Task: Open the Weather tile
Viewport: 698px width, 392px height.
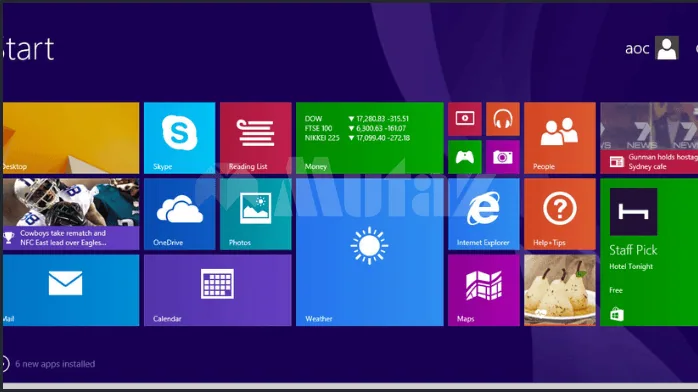Action: [369, 252]
